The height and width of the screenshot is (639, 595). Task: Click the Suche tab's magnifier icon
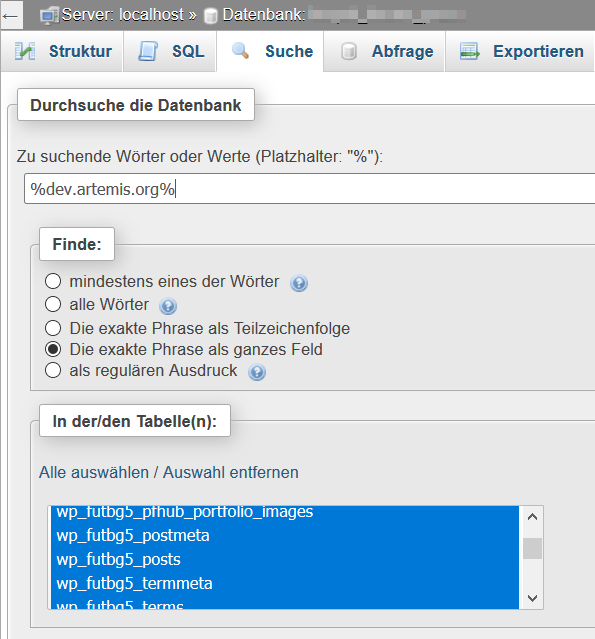pos(240,51)
